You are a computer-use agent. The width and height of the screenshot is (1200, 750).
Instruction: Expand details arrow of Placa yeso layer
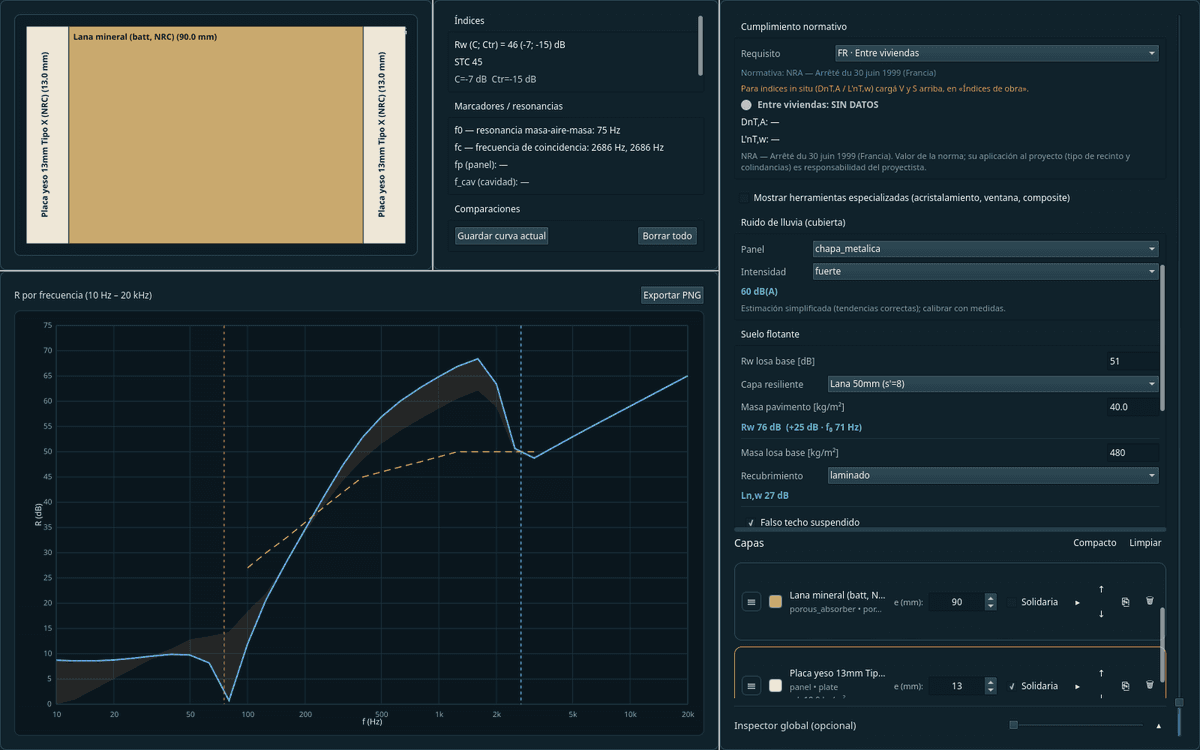click(1077, 686)
